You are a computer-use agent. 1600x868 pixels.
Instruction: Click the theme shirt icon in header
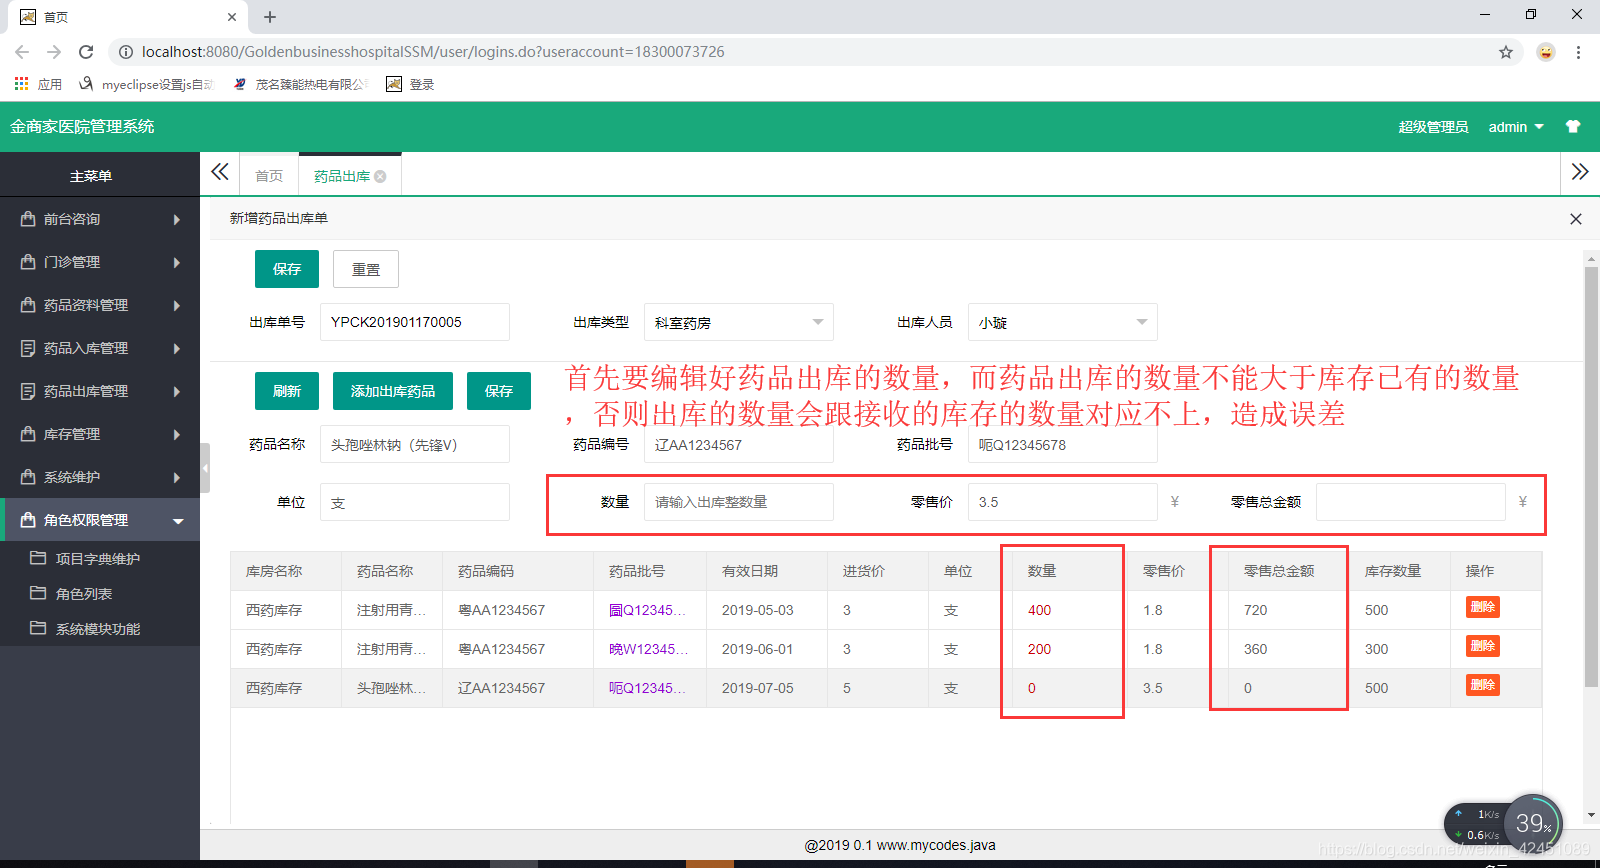point(1573,127)
